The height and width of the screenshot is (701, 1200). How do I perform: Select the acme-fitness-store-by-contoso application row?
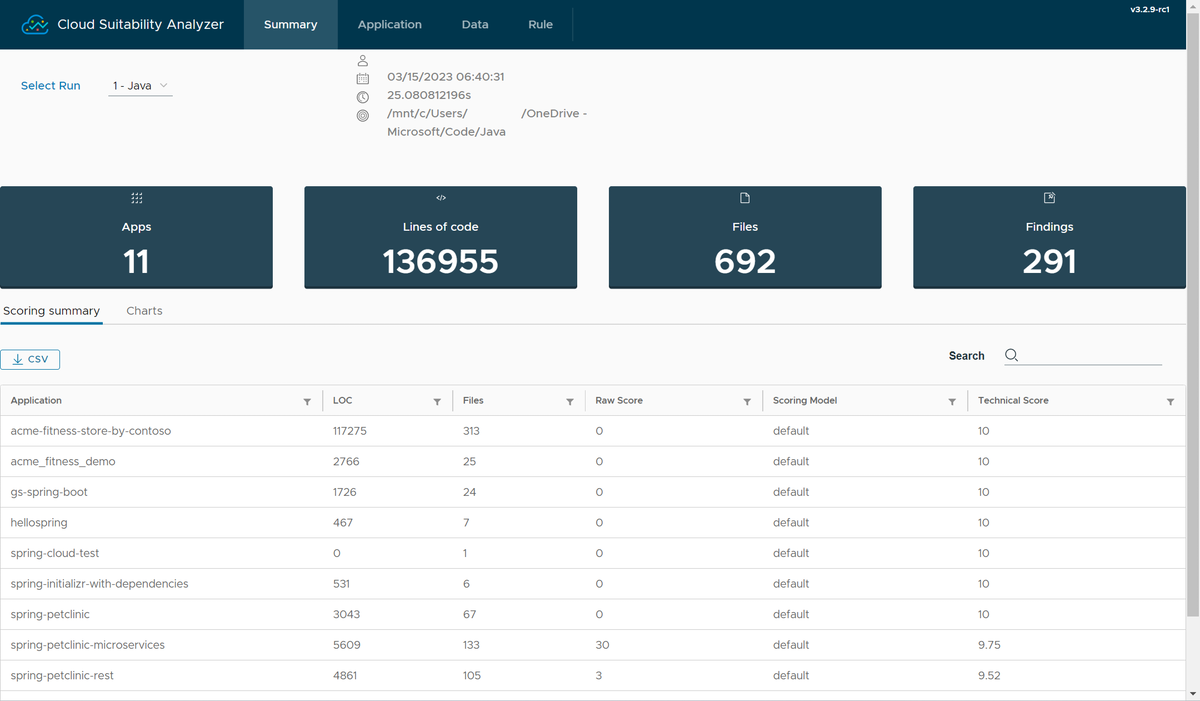click(x=91, y=431)
